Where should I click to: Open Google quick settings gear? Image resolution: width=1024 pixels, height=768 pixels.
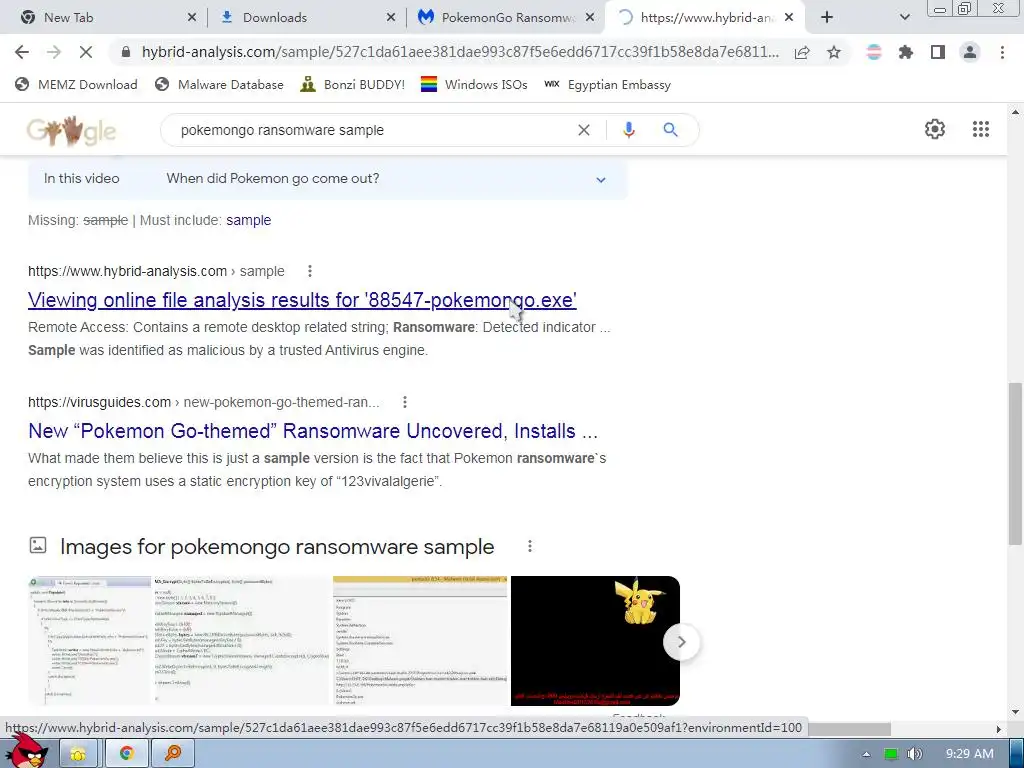click(x=935, y=129)
